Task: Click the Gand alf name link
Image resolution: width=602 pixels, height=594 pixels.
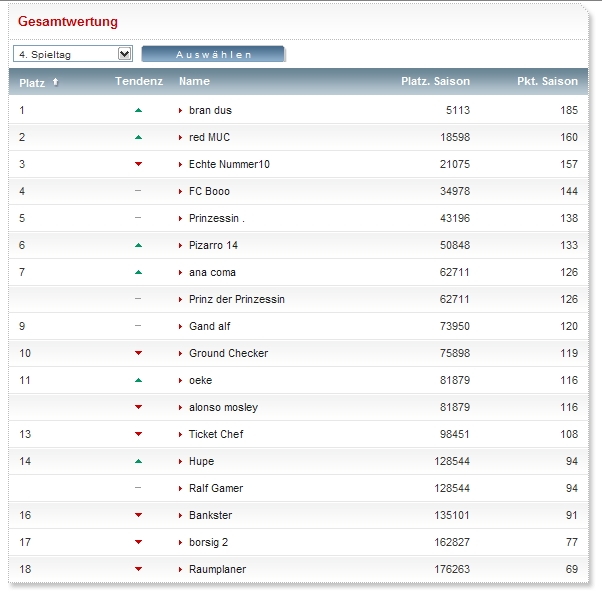Action: 209,326
